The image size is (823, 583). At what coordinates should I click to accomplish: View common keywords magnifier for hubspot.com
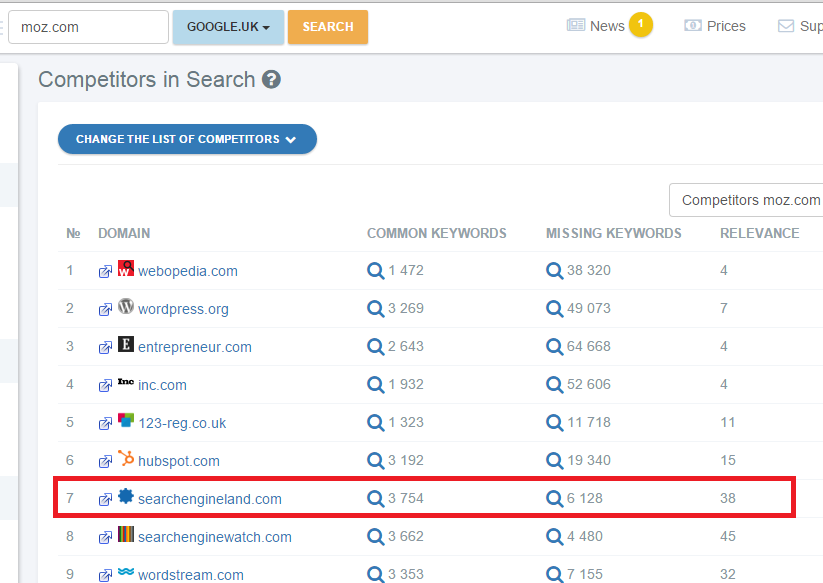tap(375, 461)
